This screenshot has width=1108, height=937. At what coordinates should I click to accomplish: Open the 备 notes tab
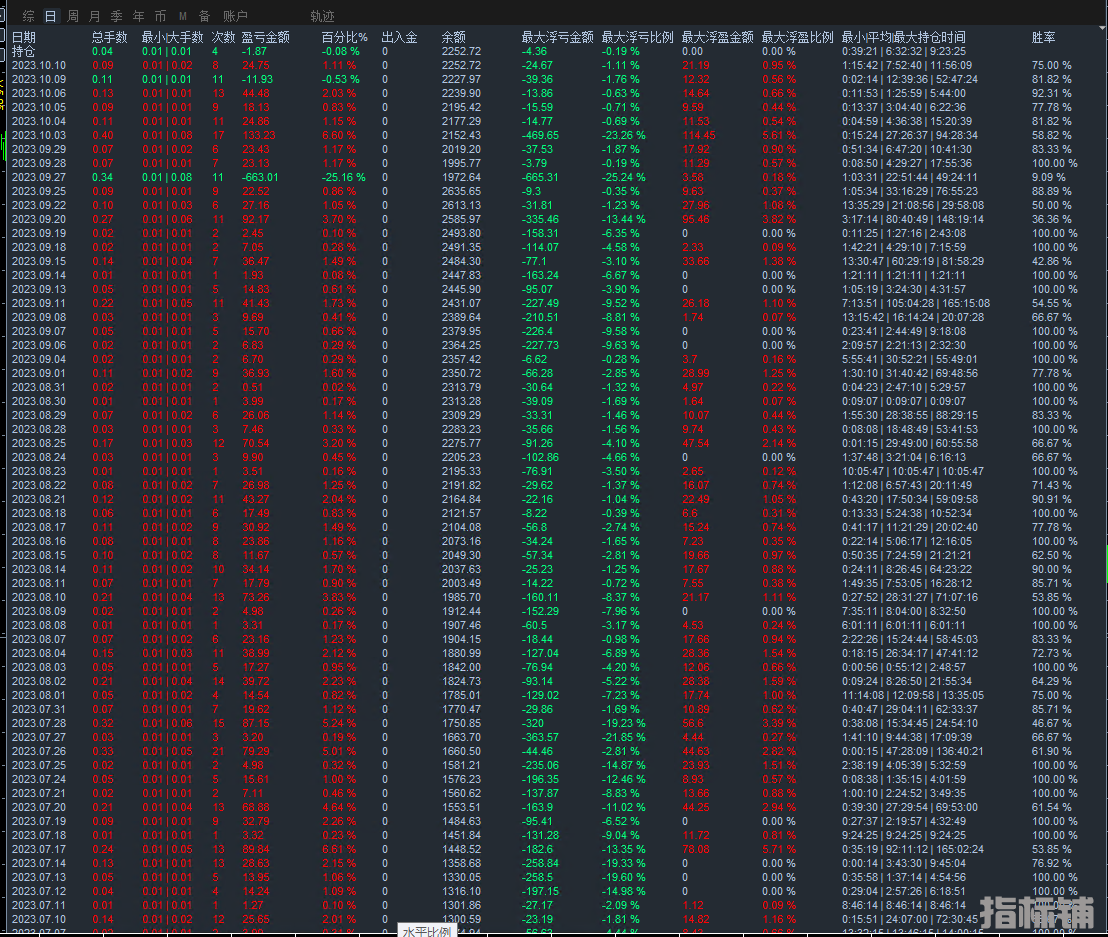204,16
